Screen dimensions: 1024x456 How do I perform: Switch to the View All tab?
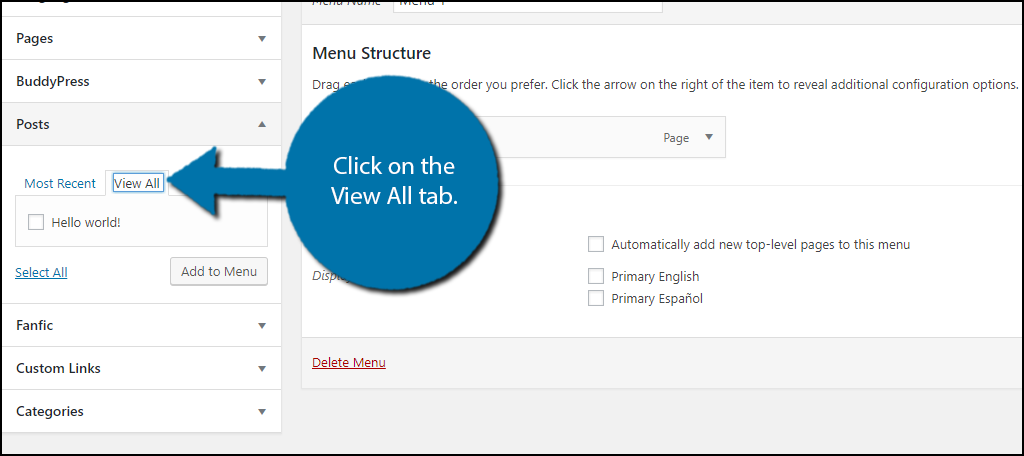pos(137,184)
